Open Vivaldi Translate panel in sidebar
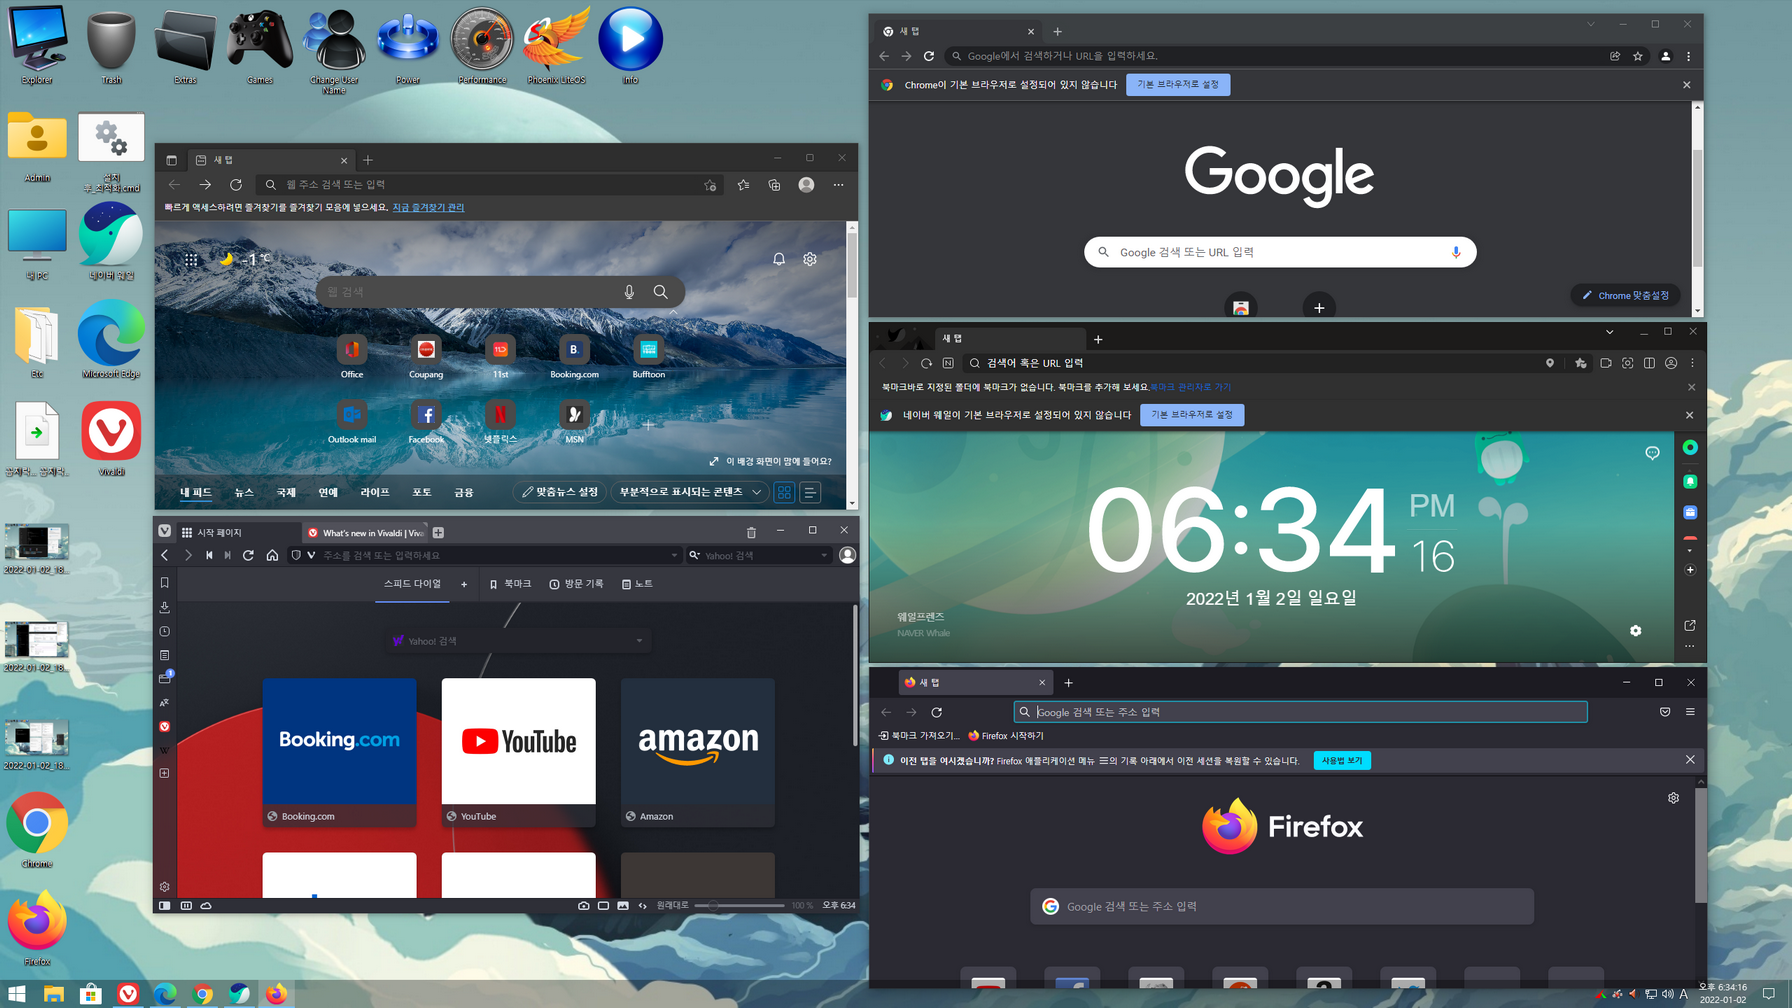This screenshot has width=1792, height=1008. click(x=165, y=703)
